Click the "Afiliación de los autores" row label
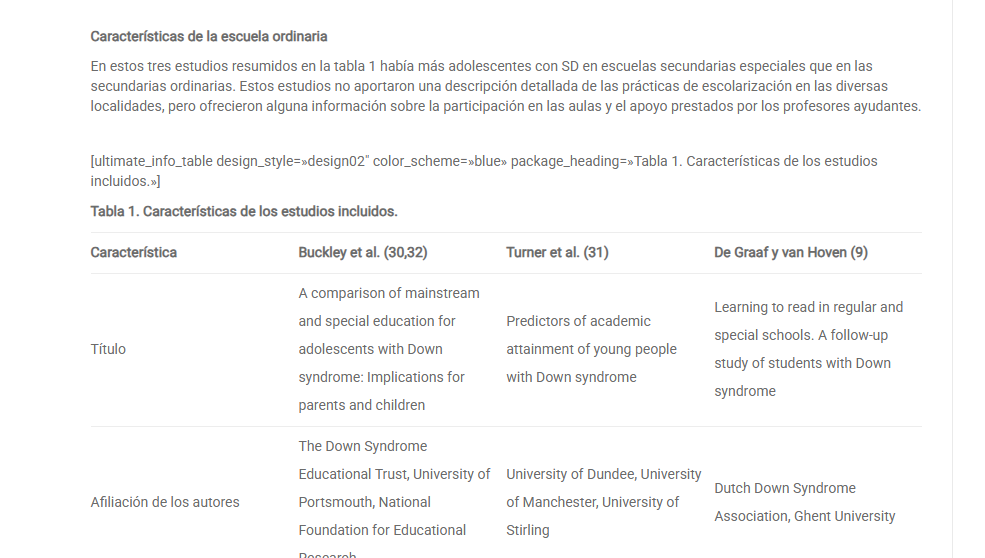This screenshot has width=985, height=558. coord(165,502)
